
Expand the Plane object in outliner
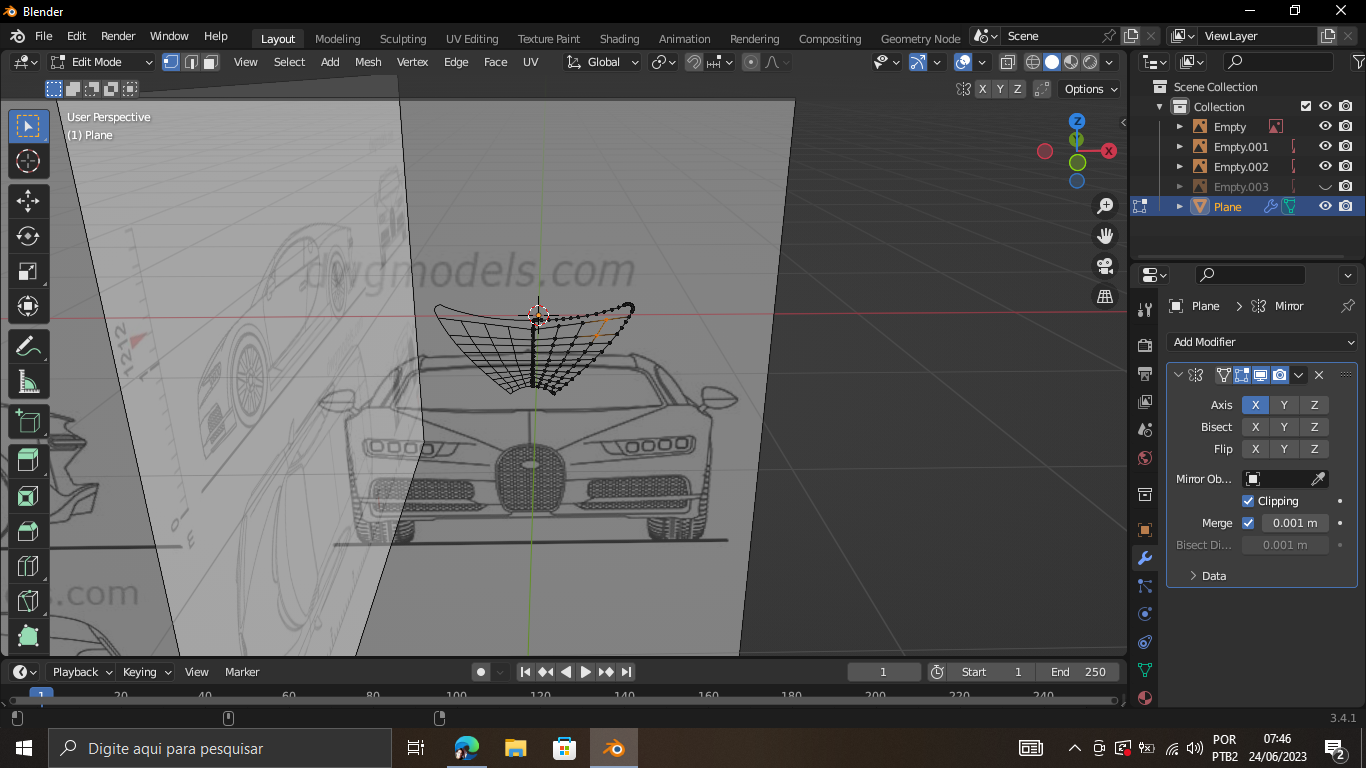(1180, 207)
